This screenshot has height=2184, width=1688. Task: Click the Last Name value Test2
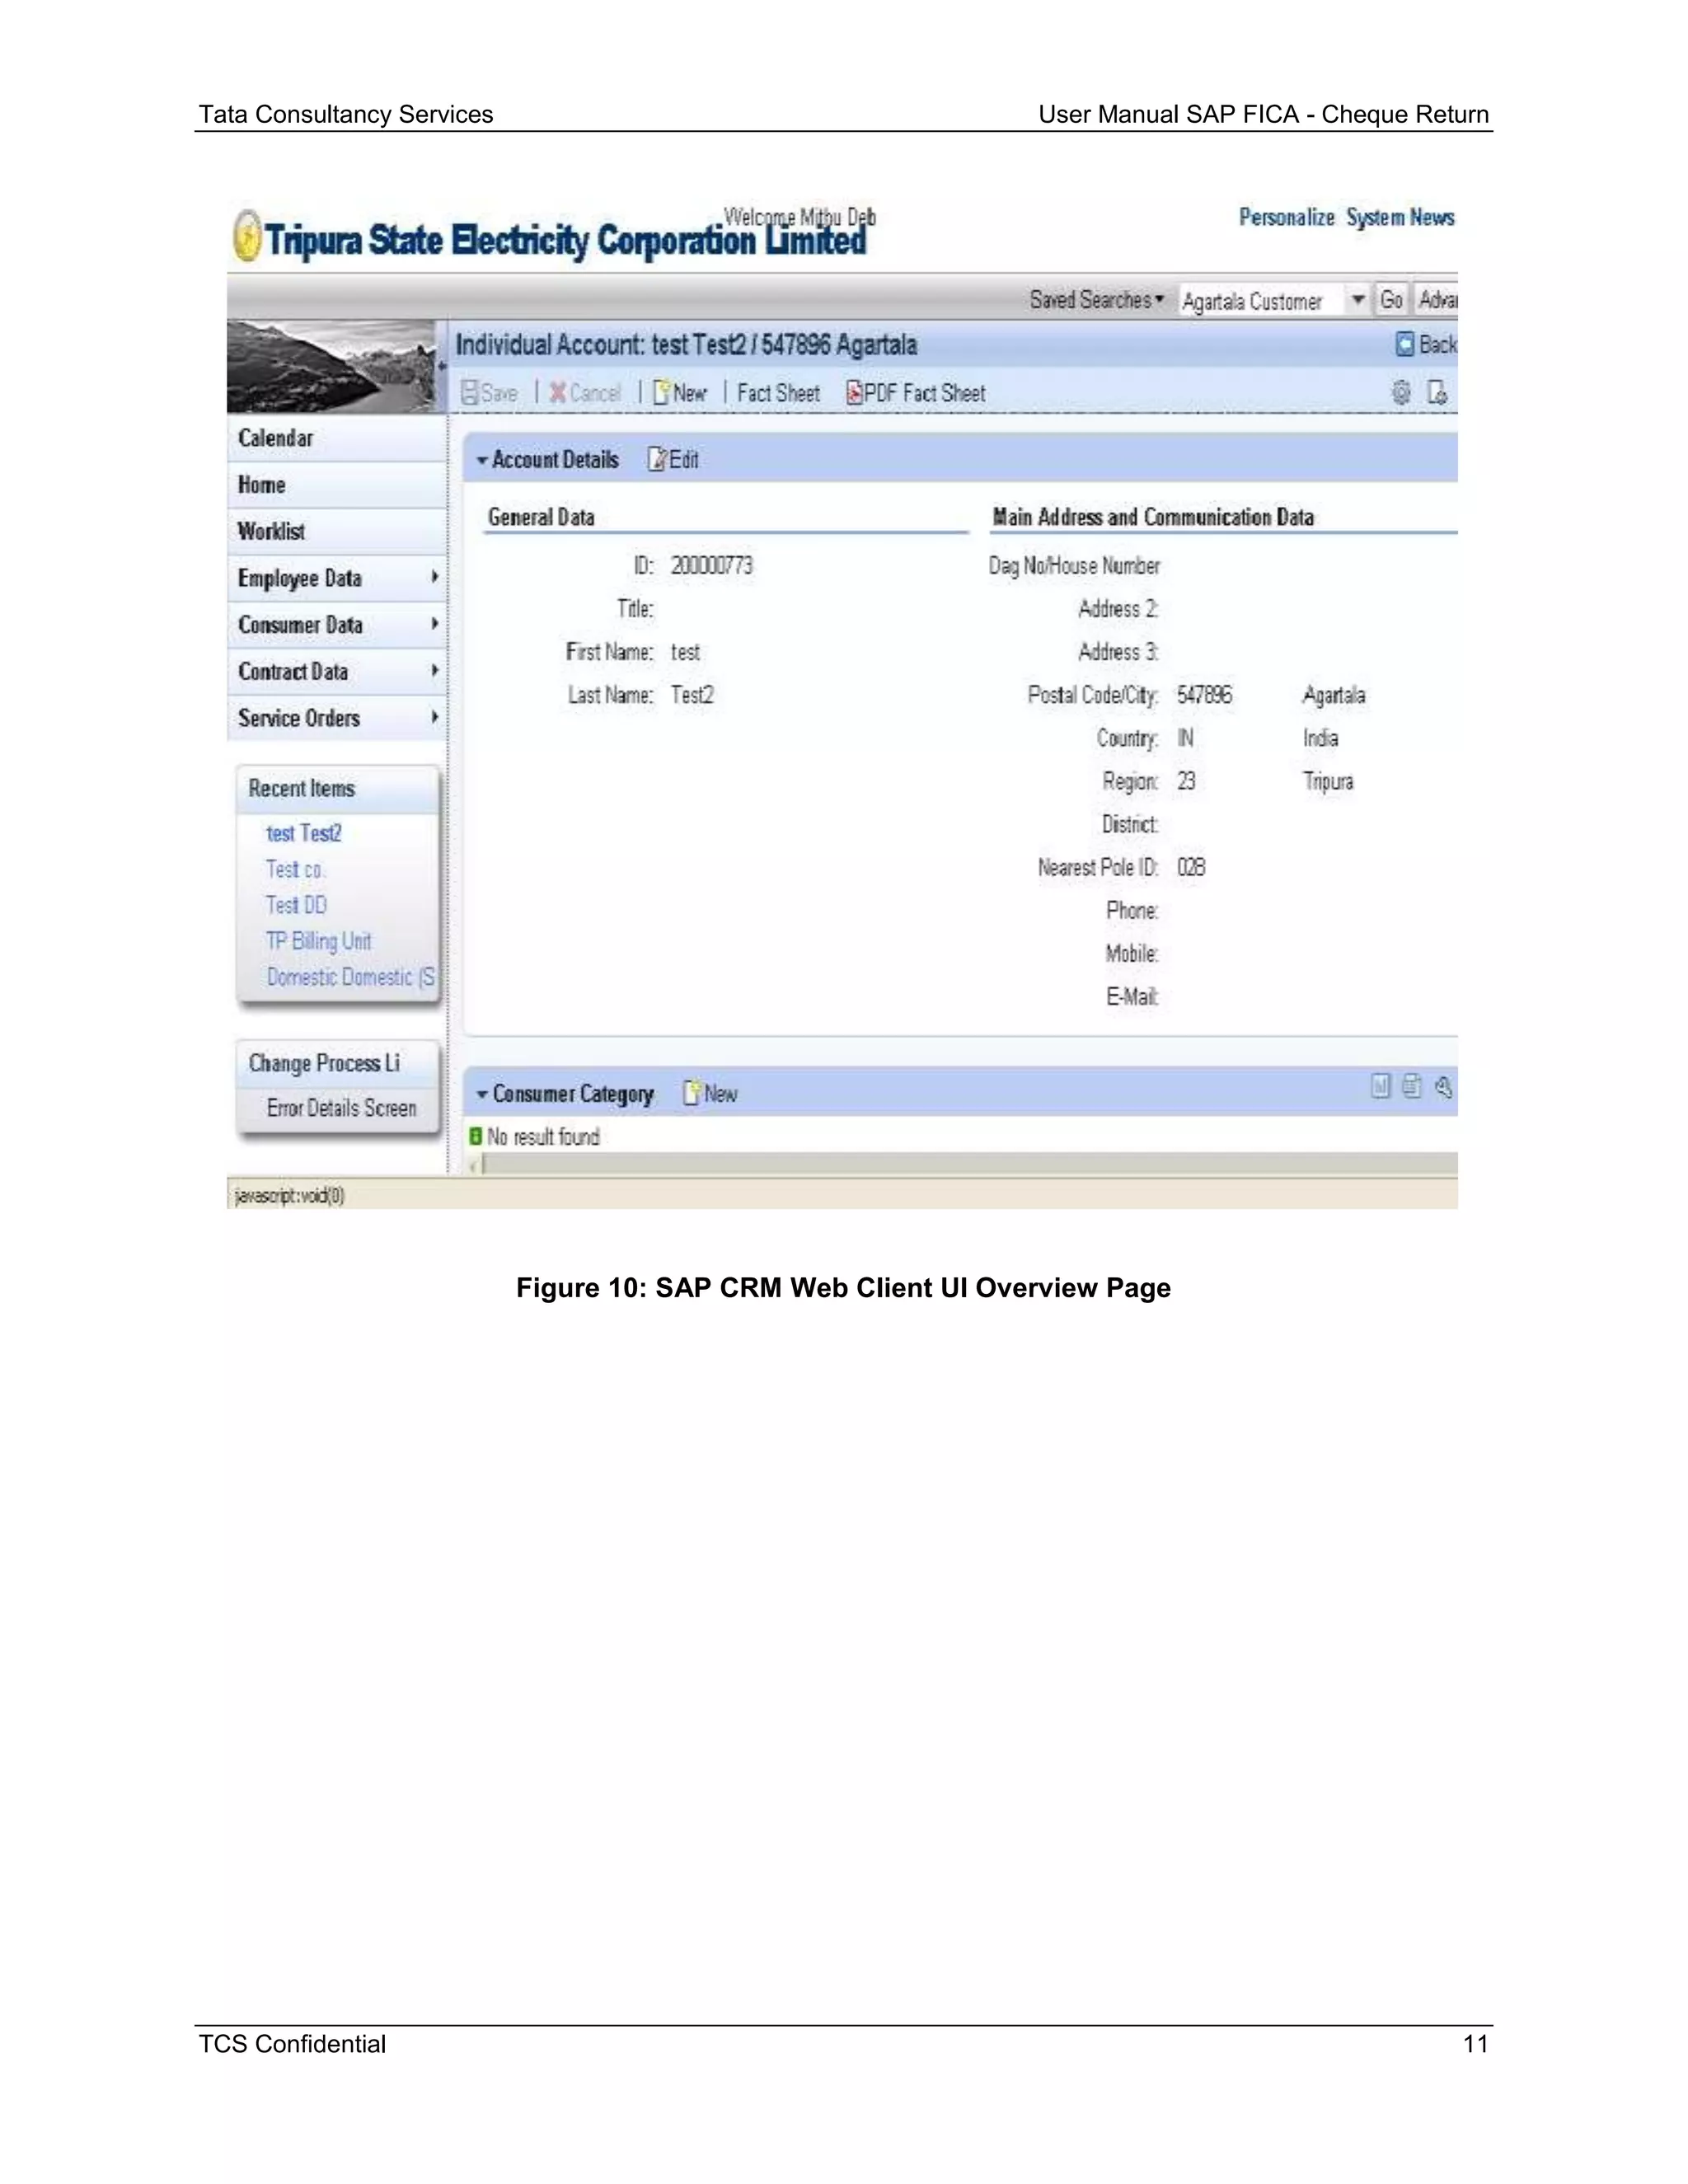[692, 695]
